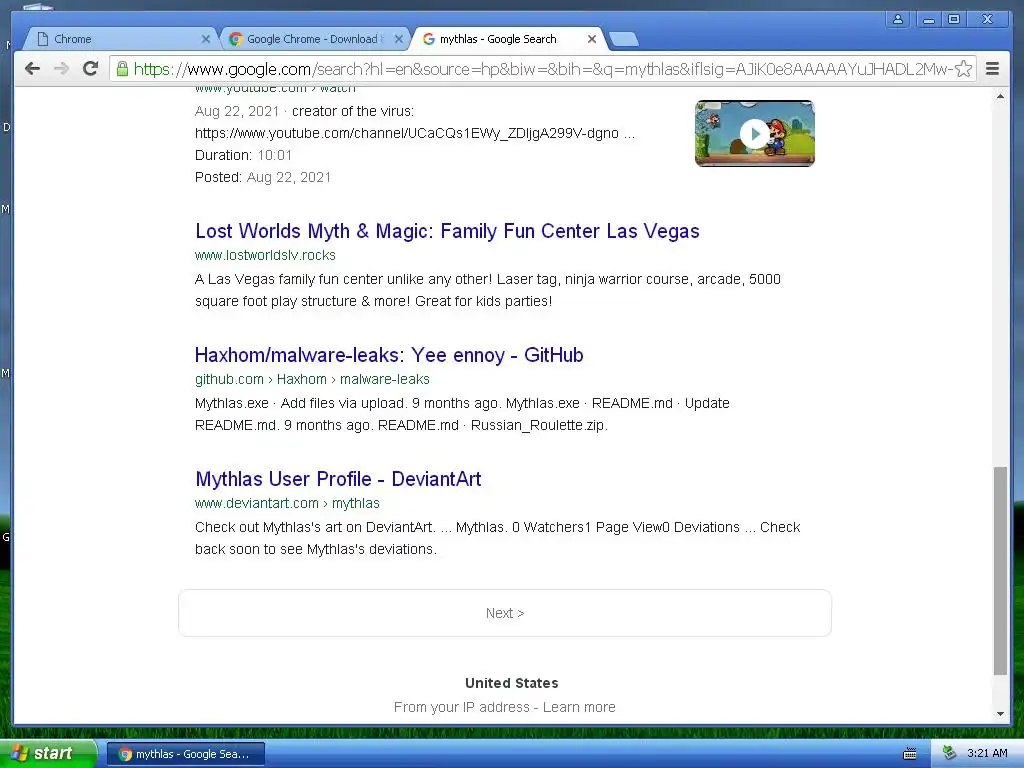This screenshot has width=1024, height=768.
Task: Reload the page with refresh icon
Action: (x=90, y=69)
